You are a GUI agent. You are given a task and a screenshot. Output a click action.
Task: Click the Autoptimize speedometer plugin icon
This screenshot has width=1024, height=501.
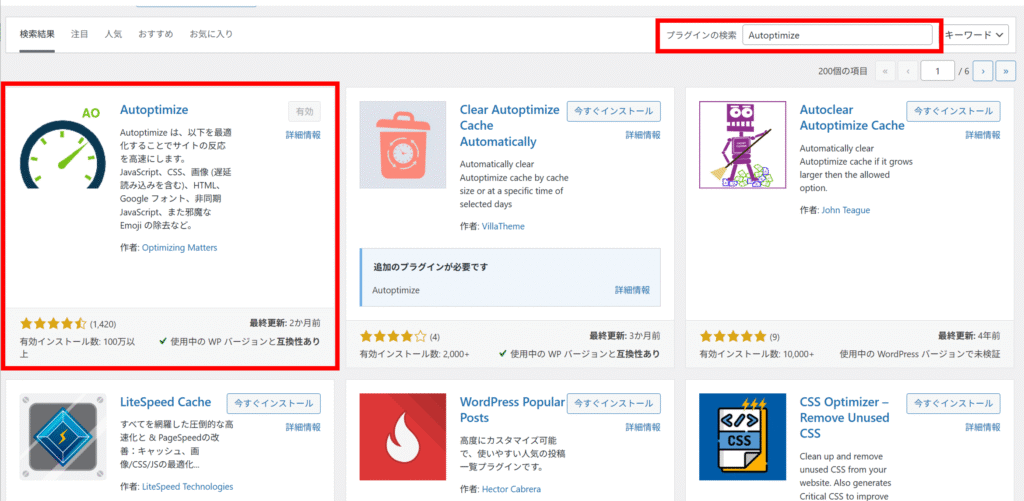click(63, 144)
